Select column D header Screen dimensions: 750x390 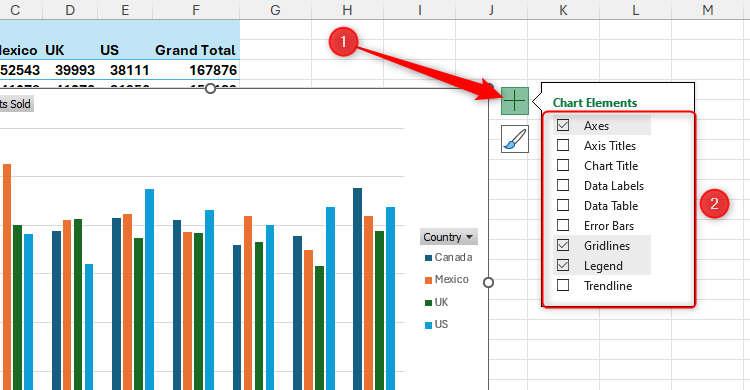tap(70, 10)
